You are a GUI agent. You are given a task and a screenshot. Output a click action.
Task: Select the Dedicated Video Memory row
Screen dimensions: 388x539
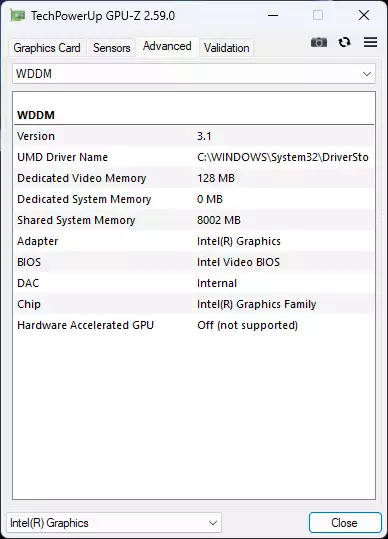coord(194,178)
